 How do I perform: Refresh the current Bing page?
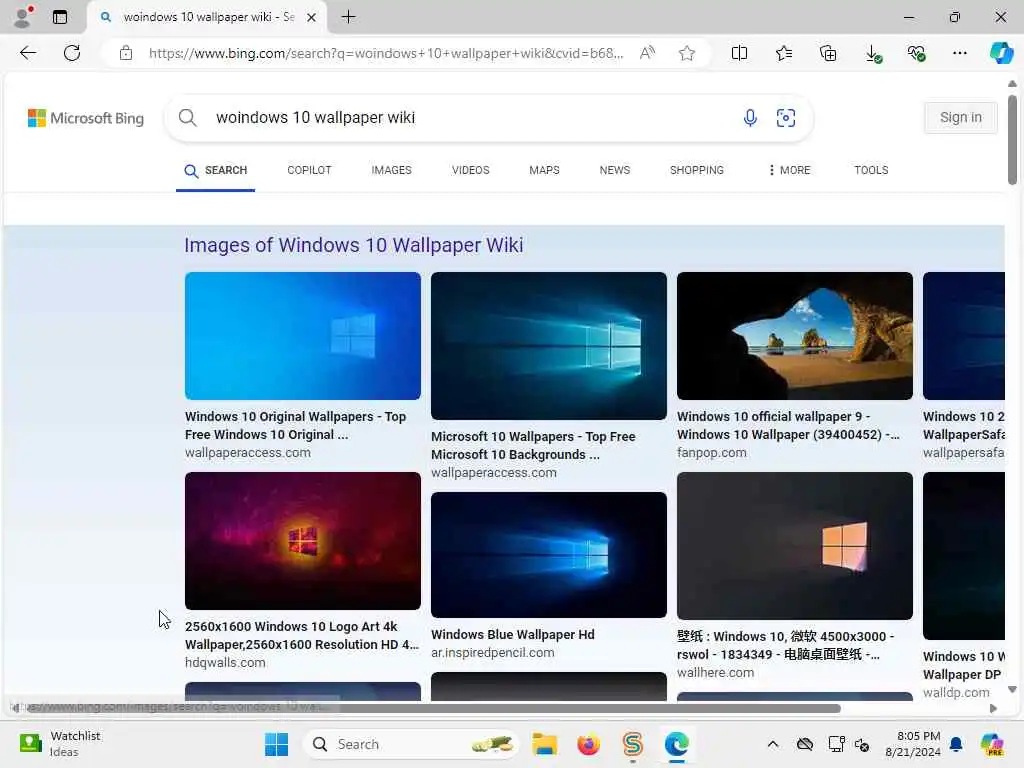[72, 53]
